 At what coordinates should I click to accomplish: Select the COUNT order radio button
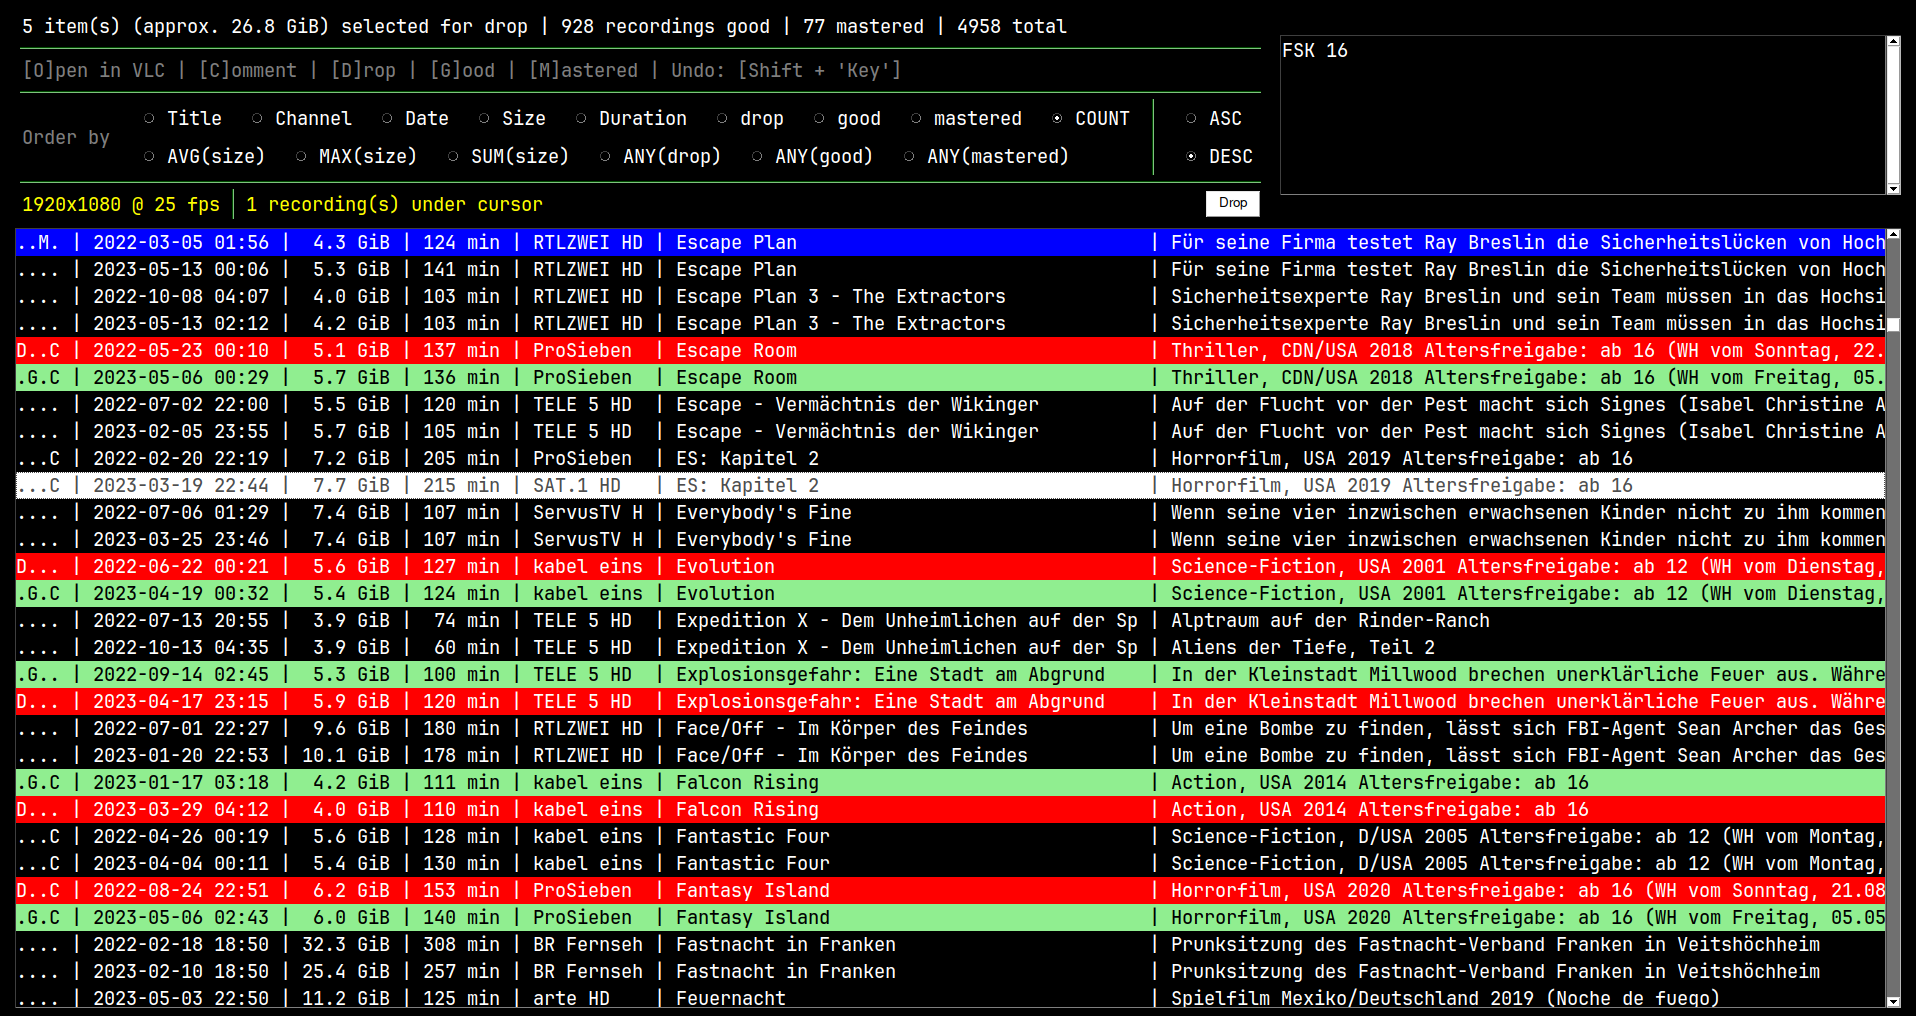coord(1057,118)
